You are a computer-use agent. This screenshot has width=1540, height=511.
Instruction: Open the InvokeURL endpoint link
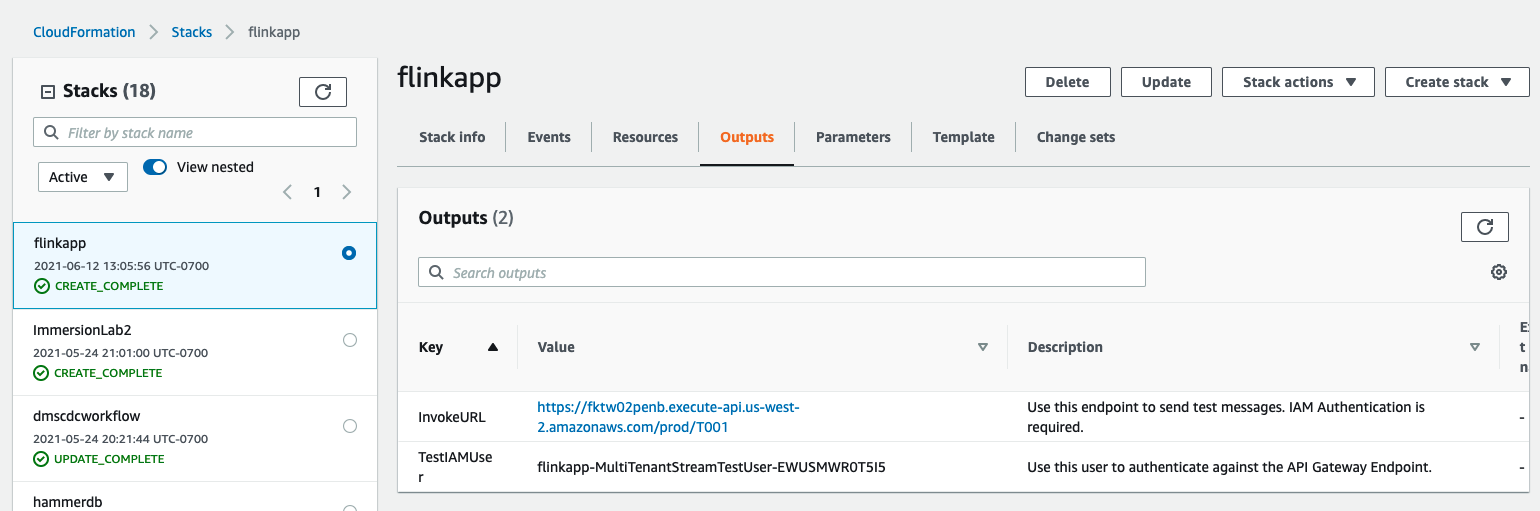pos(668,417)
